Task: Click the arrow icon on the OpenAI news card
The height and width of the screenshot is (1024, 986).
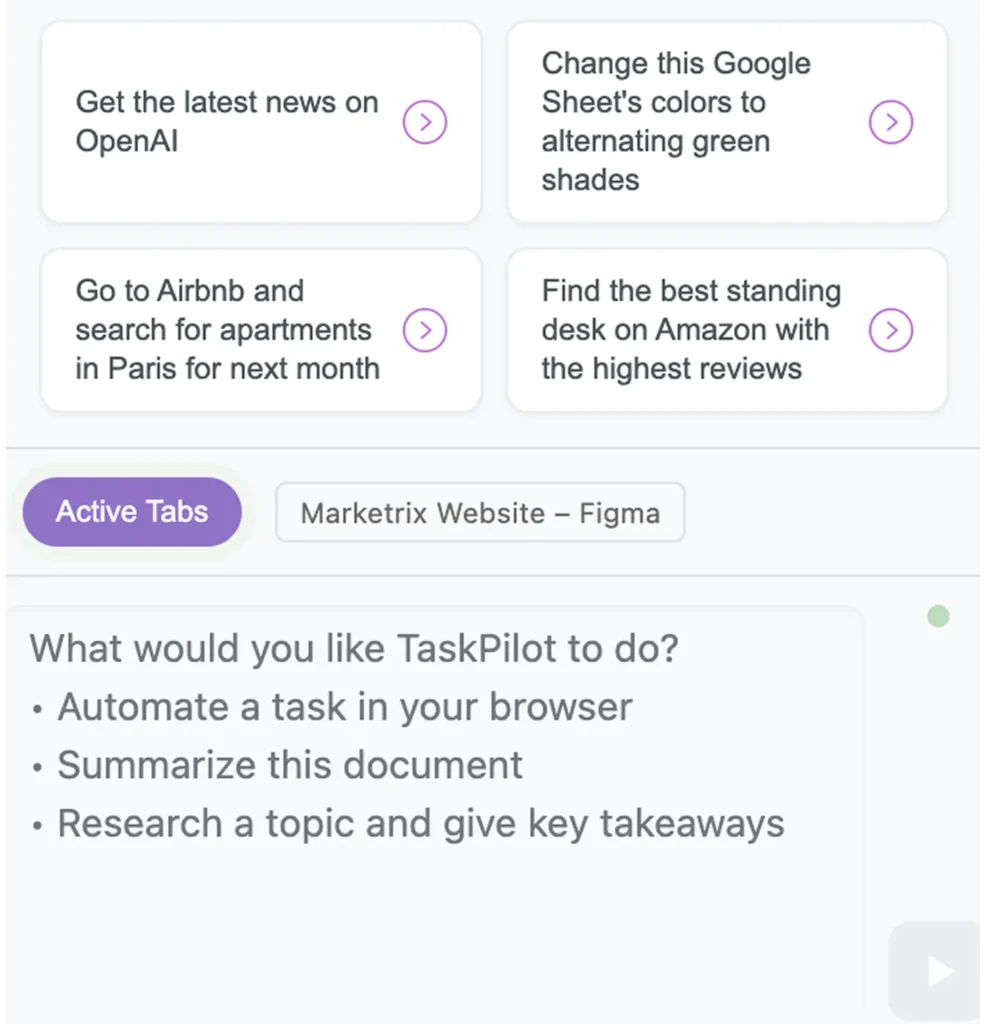Action: pyautogui.click(x=424, y=122)
